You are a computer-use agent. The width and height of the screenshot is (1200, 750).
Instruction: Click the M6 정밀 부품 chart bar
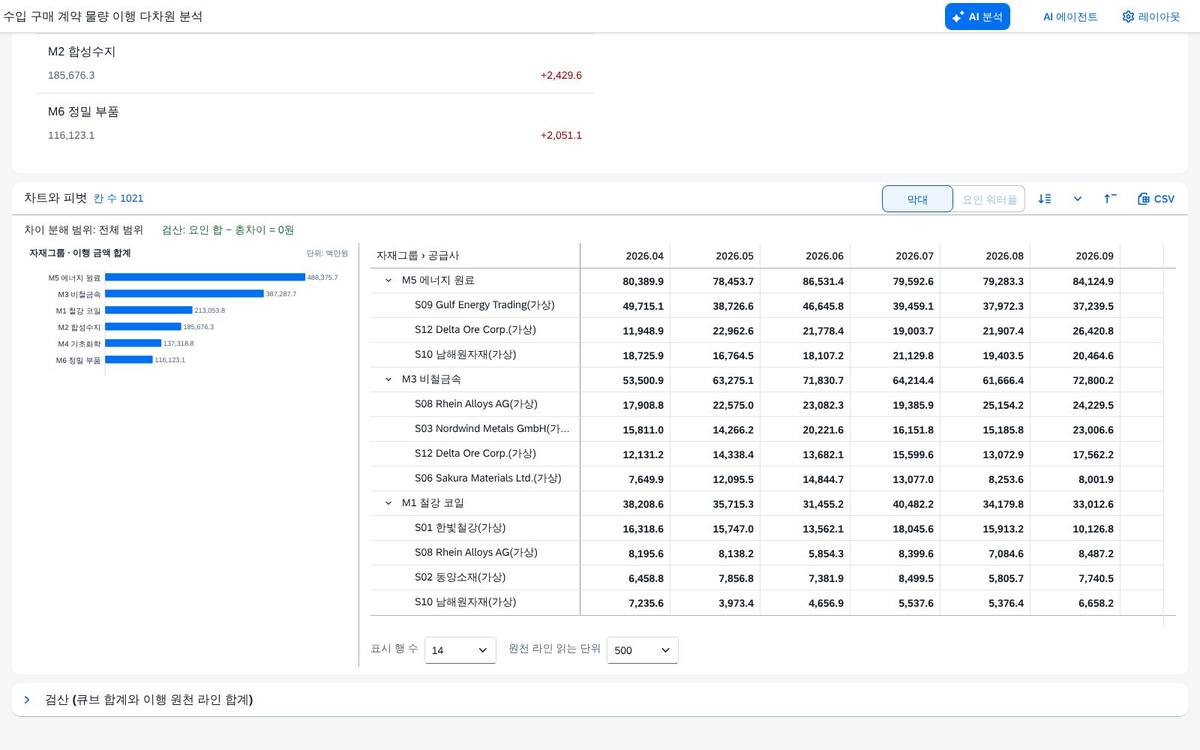coord(129,360)
